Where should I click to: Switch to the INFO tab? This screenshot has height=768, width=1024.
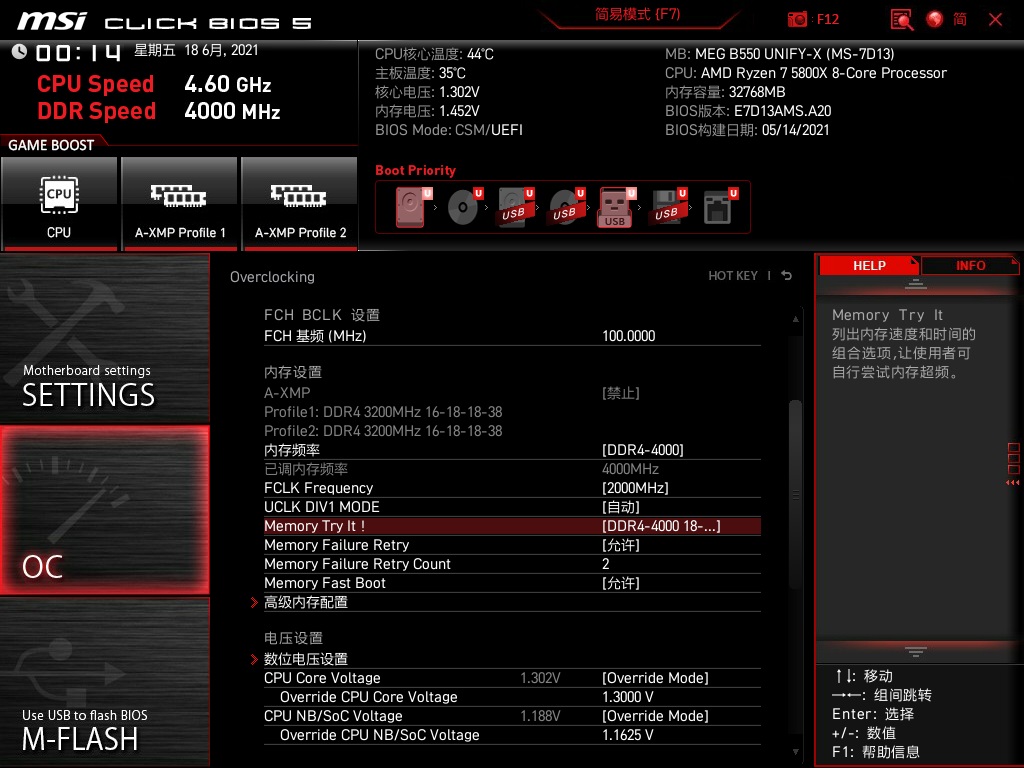pos(970,265)
